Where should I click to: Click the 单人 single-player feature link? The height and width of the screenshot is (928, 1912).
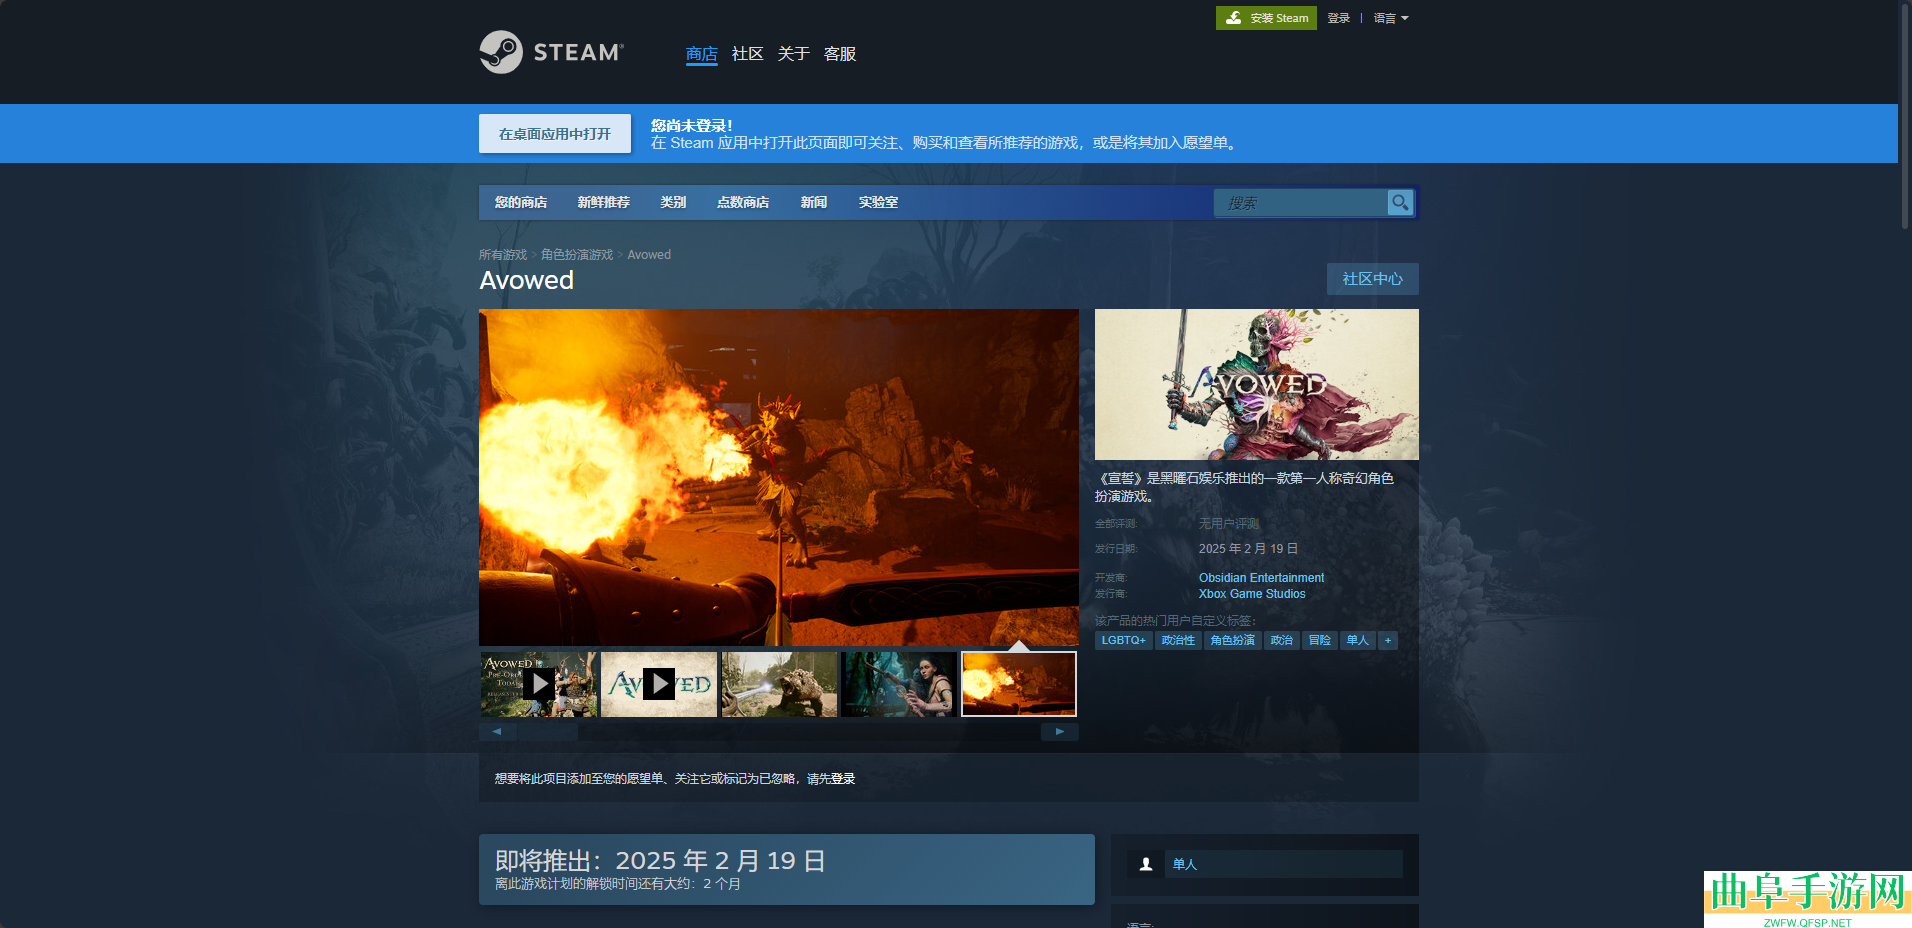1185,864
